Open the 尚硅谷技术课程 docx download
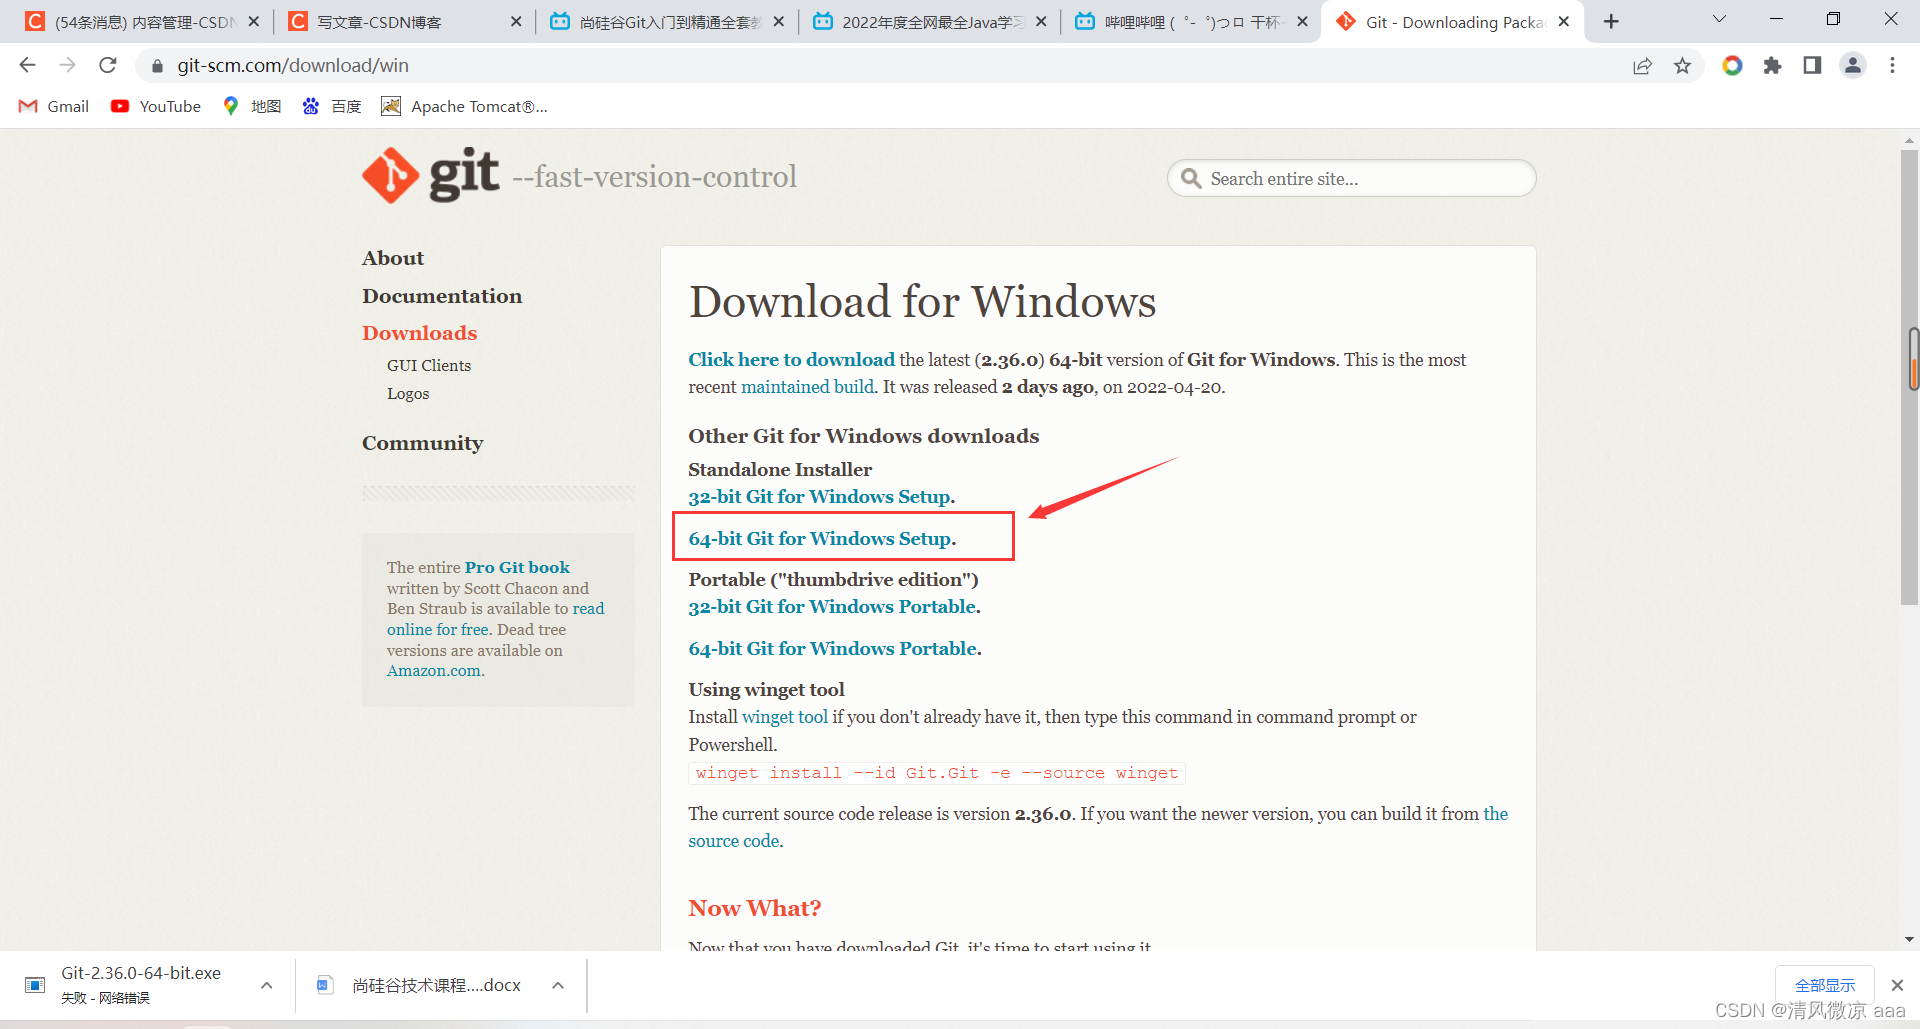This screenshot has height=1029, width=1920. coord(421,985)
